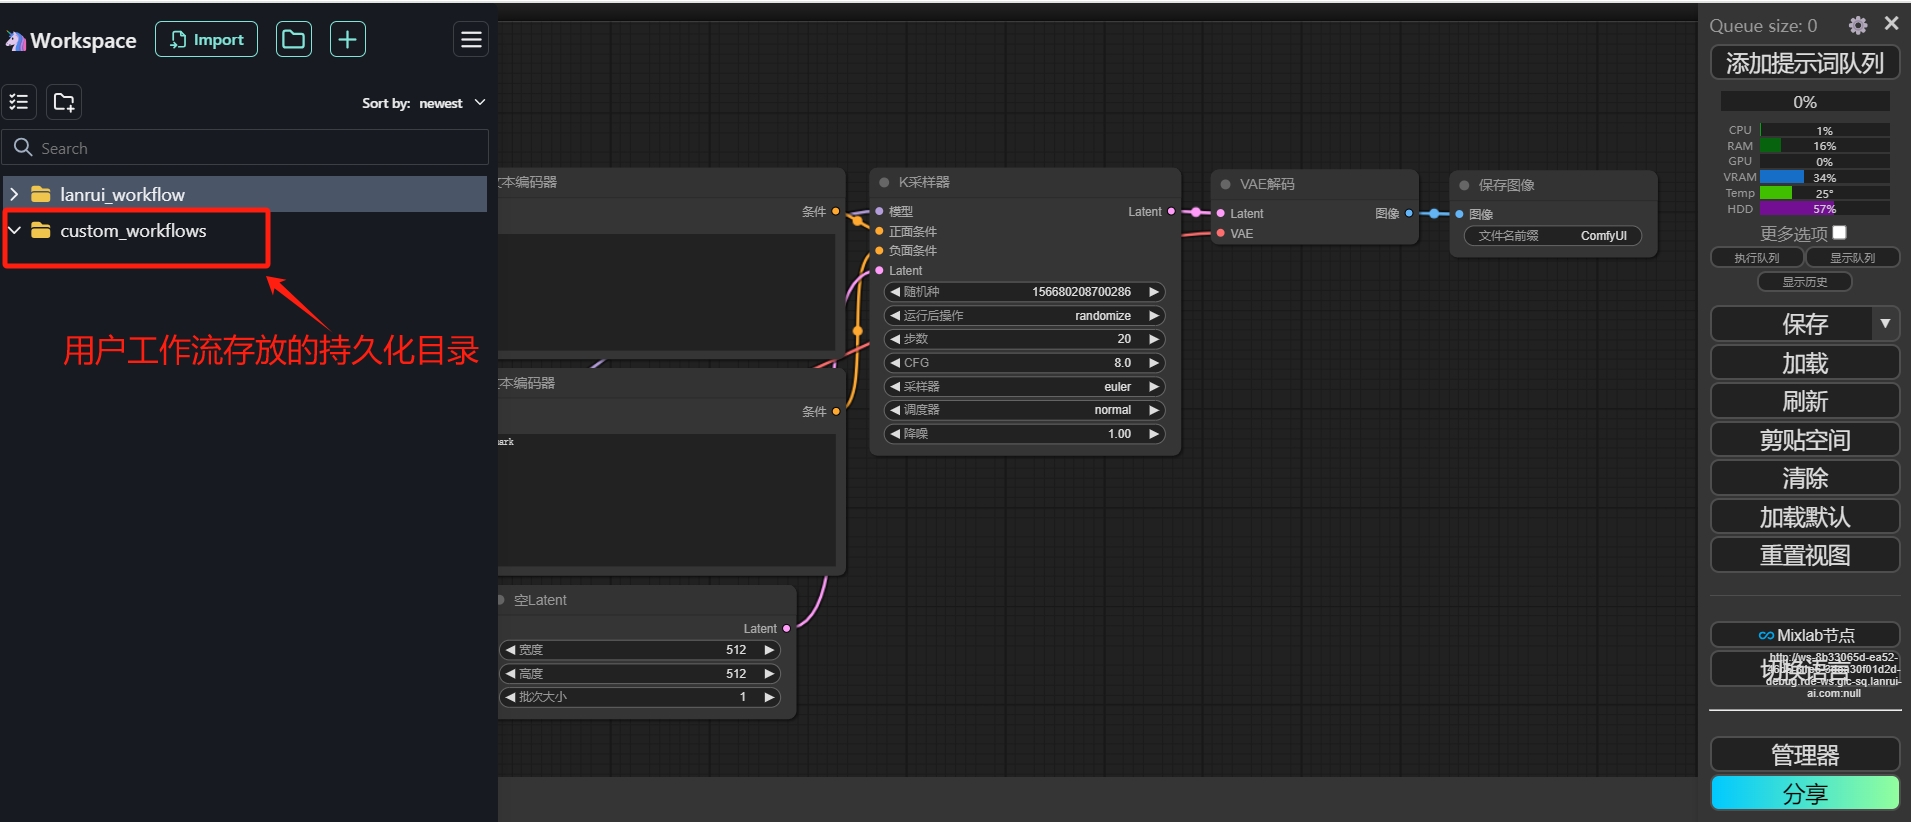Open the folder icon button in Workspace header
The width and height of the screenshot is (1911, 822).
293,39
